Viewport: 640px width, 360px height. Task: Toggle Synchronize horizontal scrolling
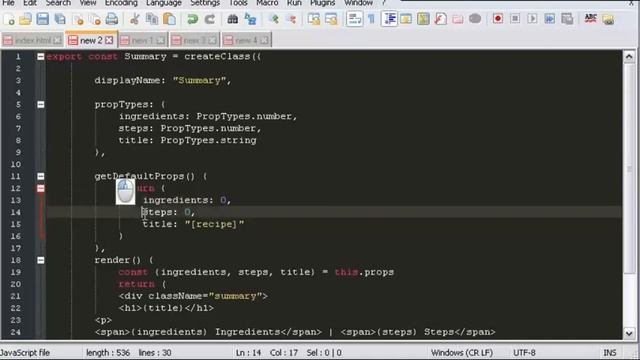331,19
